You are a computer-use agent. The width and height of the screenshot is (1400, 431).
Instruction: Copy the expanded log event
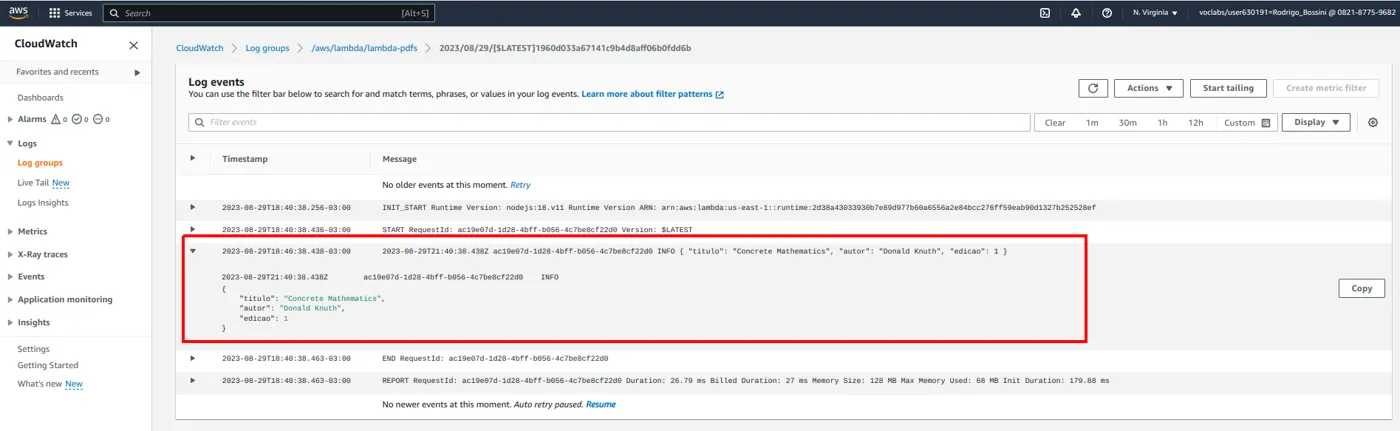pyautogui.click(x=1361, y=288)
